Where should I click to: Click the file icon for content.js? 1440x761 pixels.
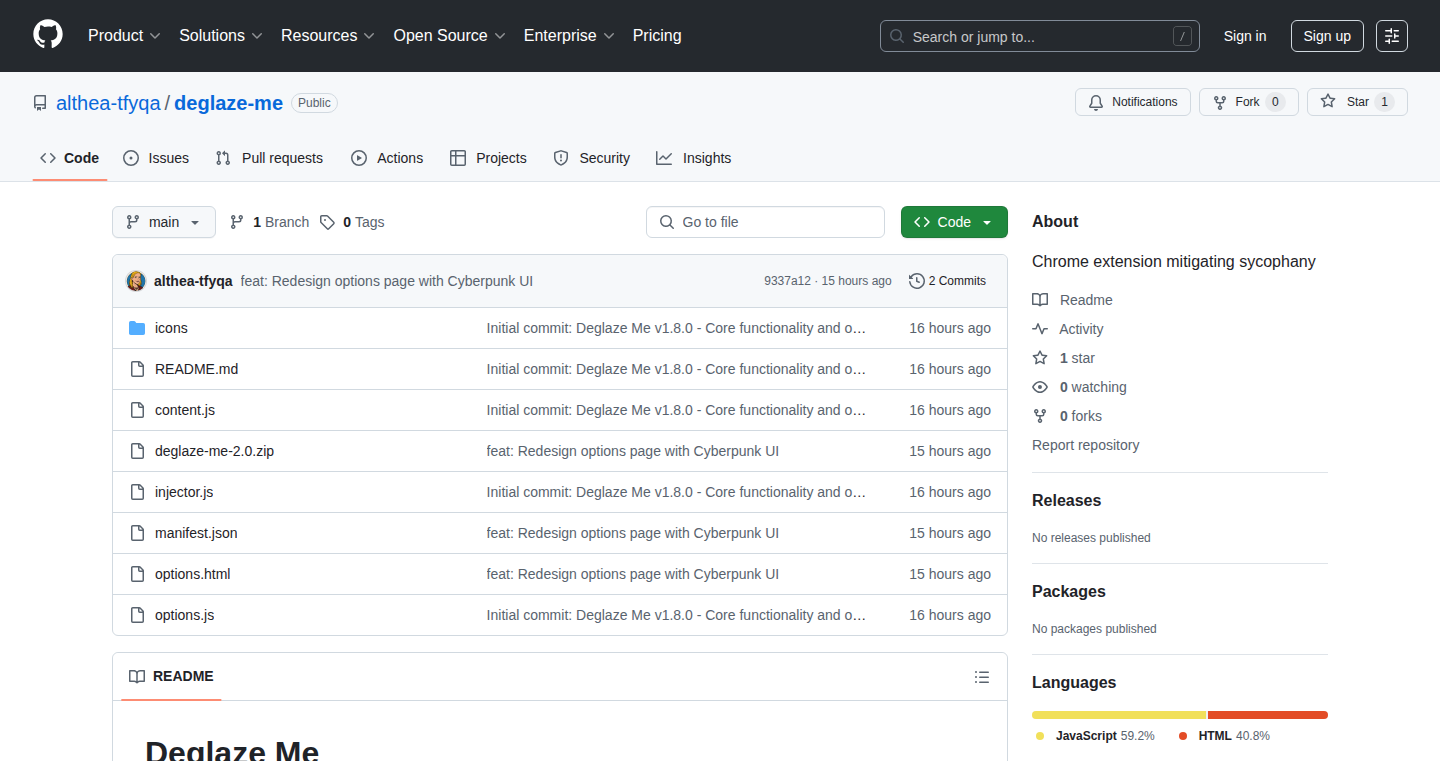[137, 410]
